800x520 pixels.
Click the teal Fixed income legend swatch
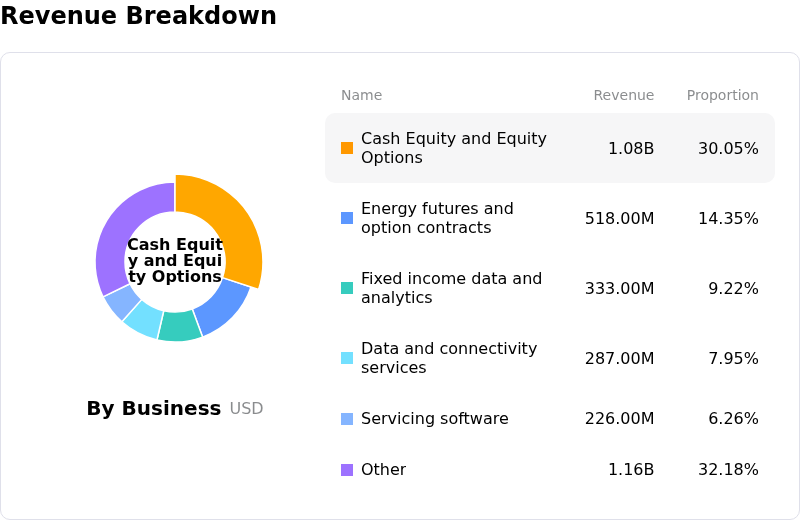(347, 288)
